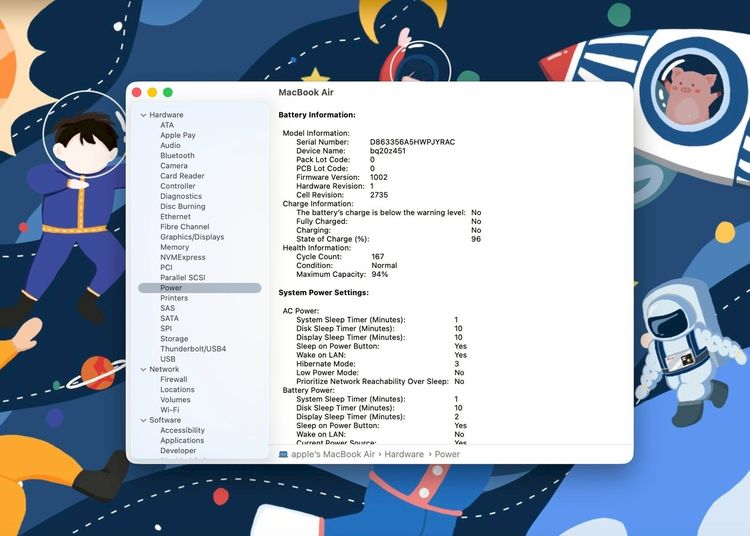Viewport: 750px width, 536px height.
Task: Click the Software sidebar heading label
Action: pos(165,420)
